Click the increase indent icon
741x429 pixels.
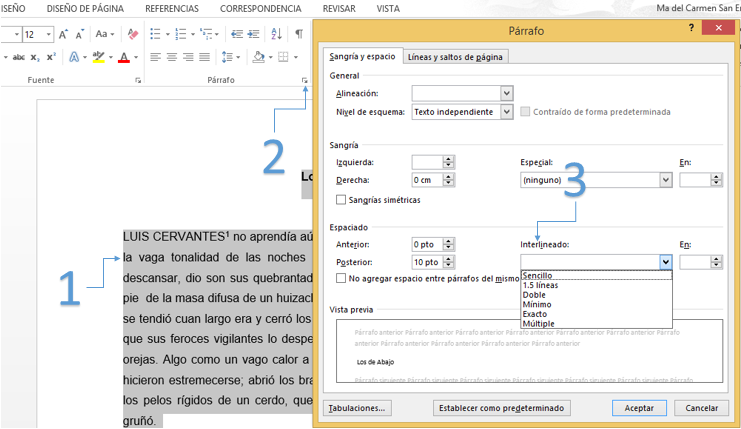(x=253, y=34)
